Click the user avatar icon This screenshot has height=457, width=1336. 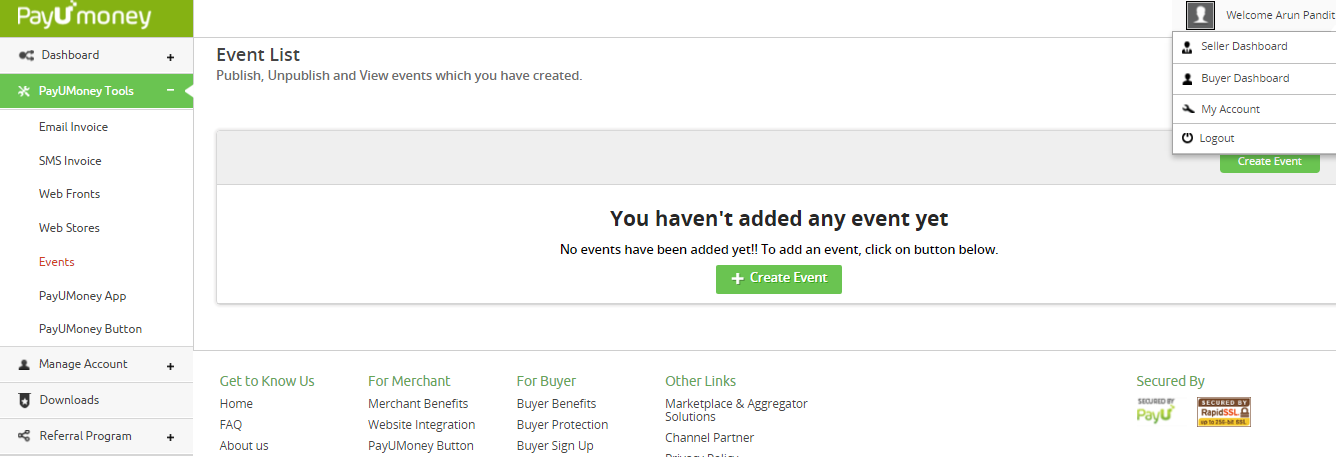tap(1200, 15)
